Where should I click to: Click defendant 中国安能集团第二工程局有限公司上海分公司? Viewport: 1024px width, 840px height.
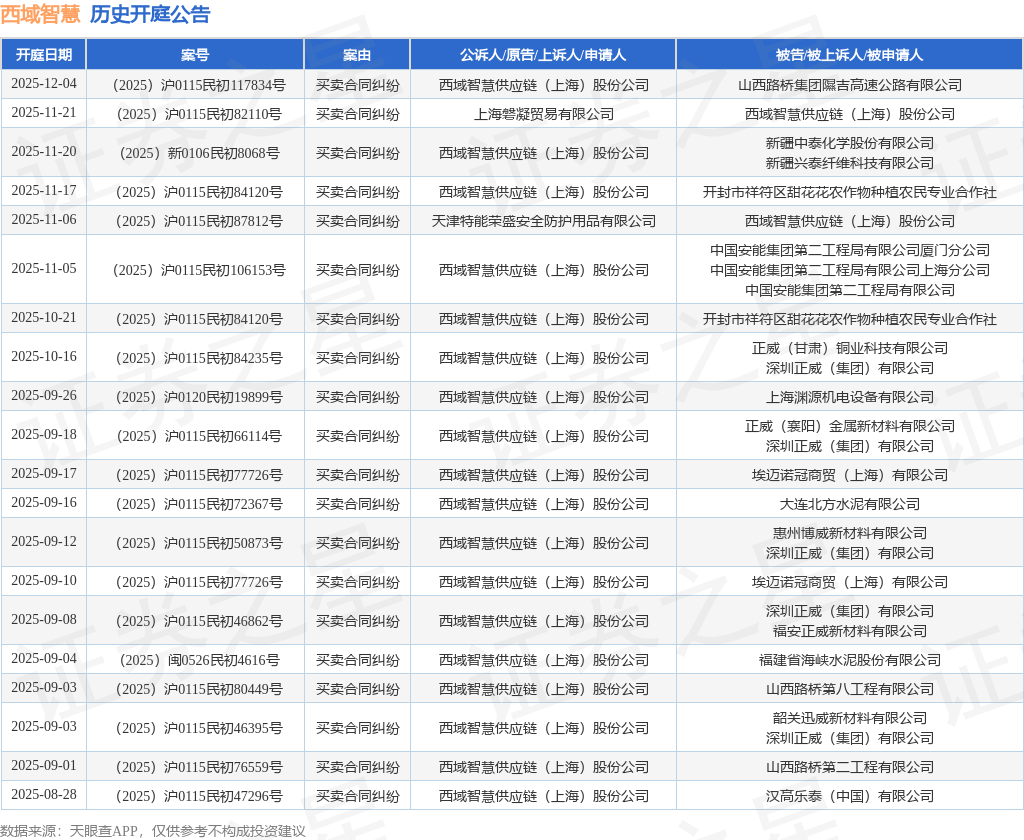[x=850, y=270]
